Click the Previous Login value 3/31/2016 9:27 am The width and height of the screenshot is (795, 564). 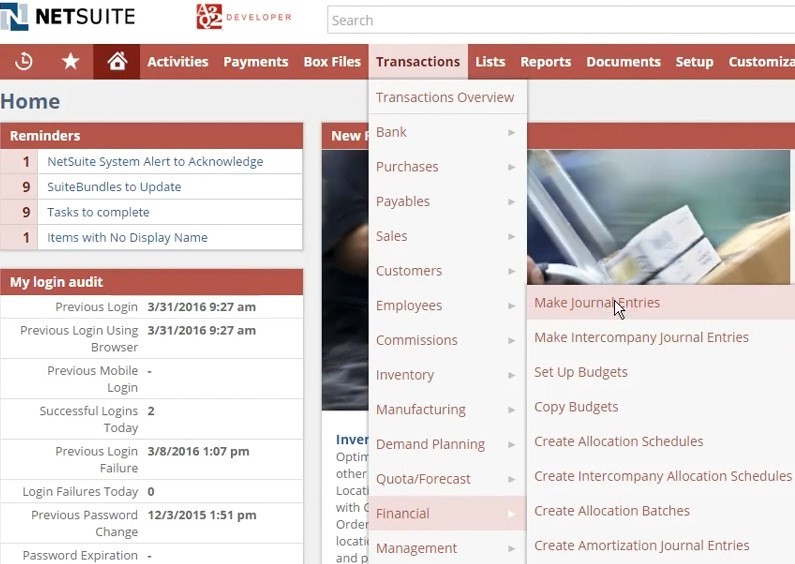tap(201, 307)
